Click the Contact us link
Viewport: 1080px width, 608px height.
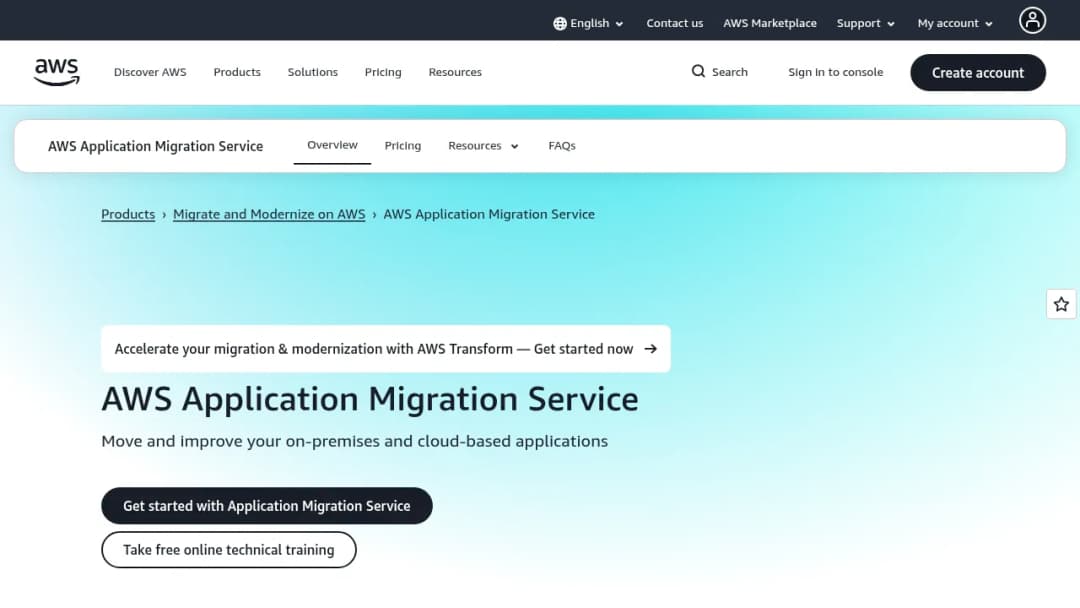tap(674, 23)
